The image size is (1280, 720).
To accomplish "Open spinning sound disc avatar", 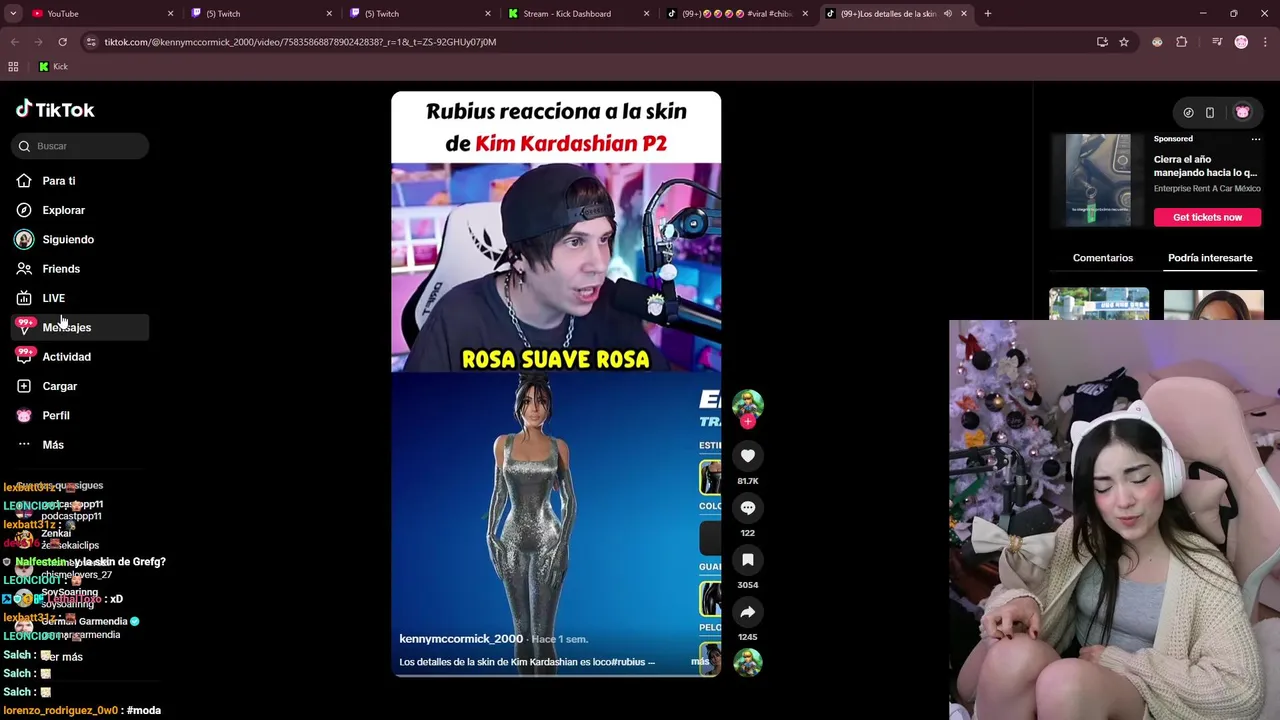I will pos(747,662).
